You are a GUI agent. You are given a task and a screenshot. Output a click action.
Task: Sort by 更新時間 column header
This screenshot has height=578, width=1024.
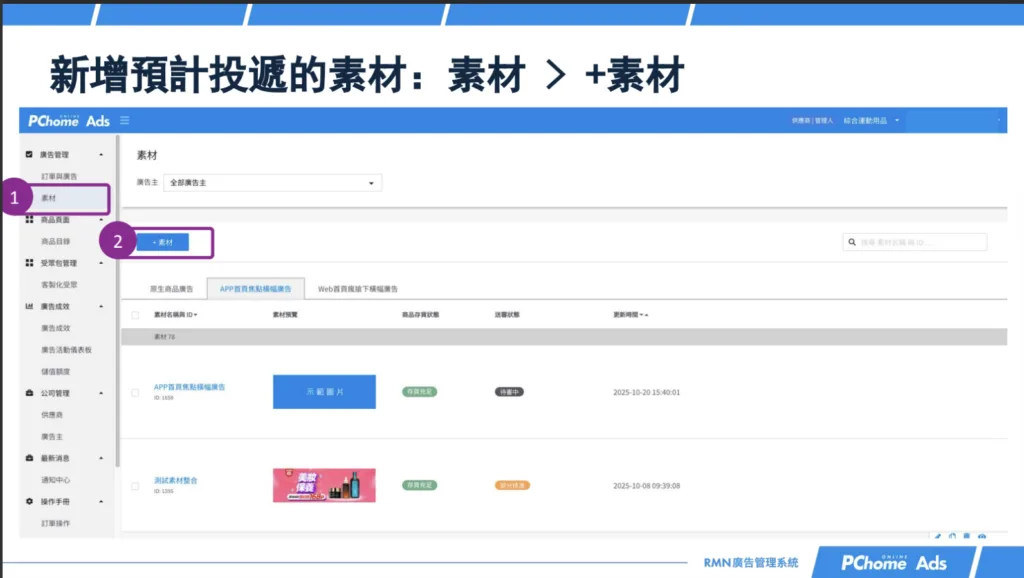[630, 315]
